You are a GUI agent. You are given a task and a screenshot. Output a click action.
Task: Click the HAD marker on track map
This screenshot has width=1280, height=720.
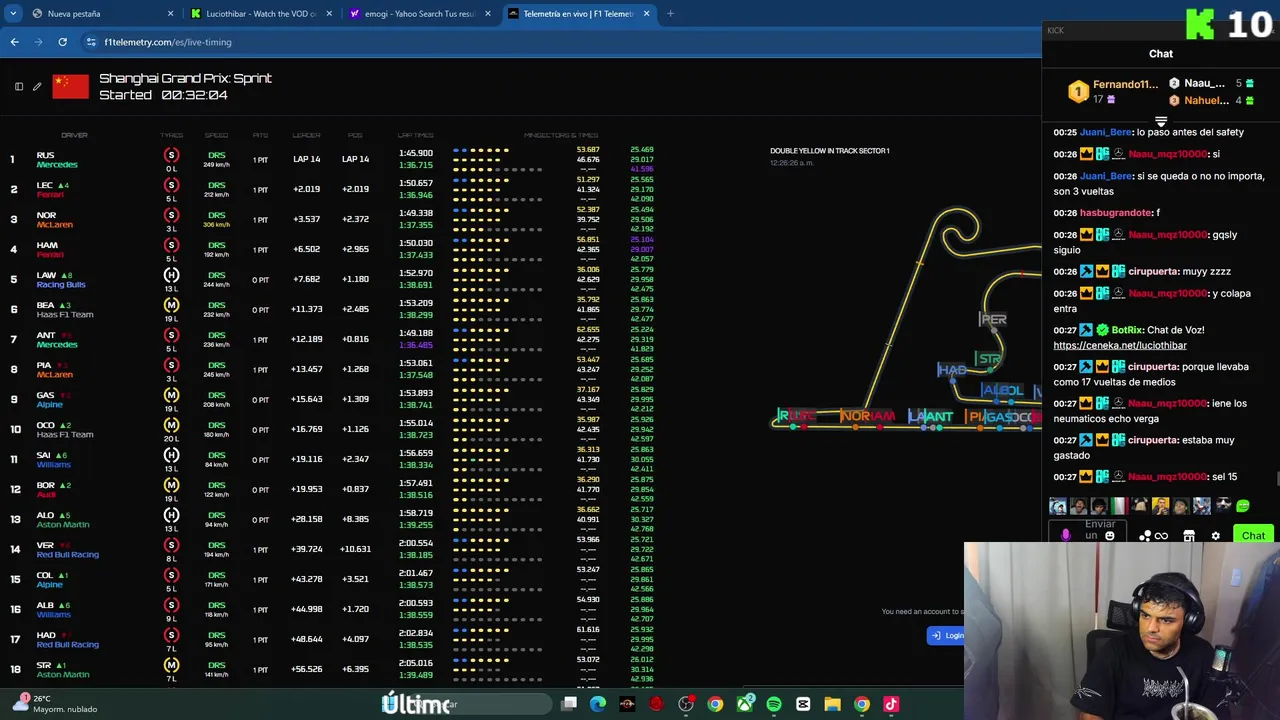[952, 370]
